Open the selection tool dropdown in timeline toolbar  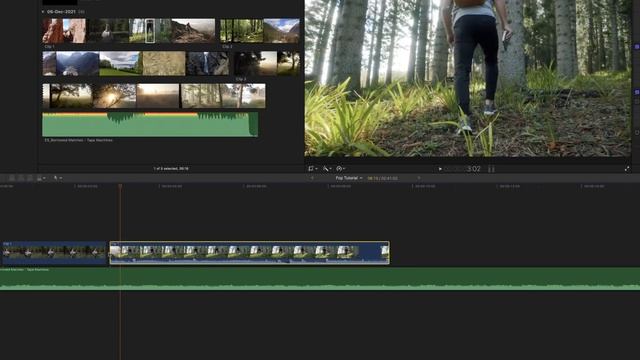58,178
